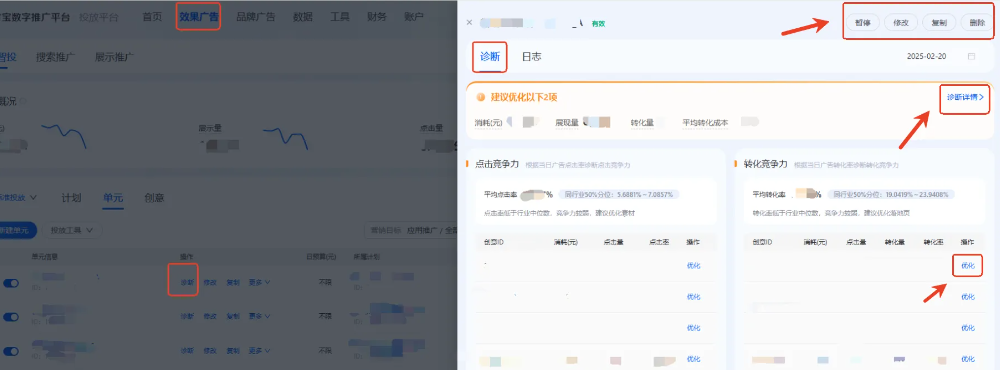Open 财务 in the top navigation
The width and height of the screenshot is (1000, 370).
point(376,17)
